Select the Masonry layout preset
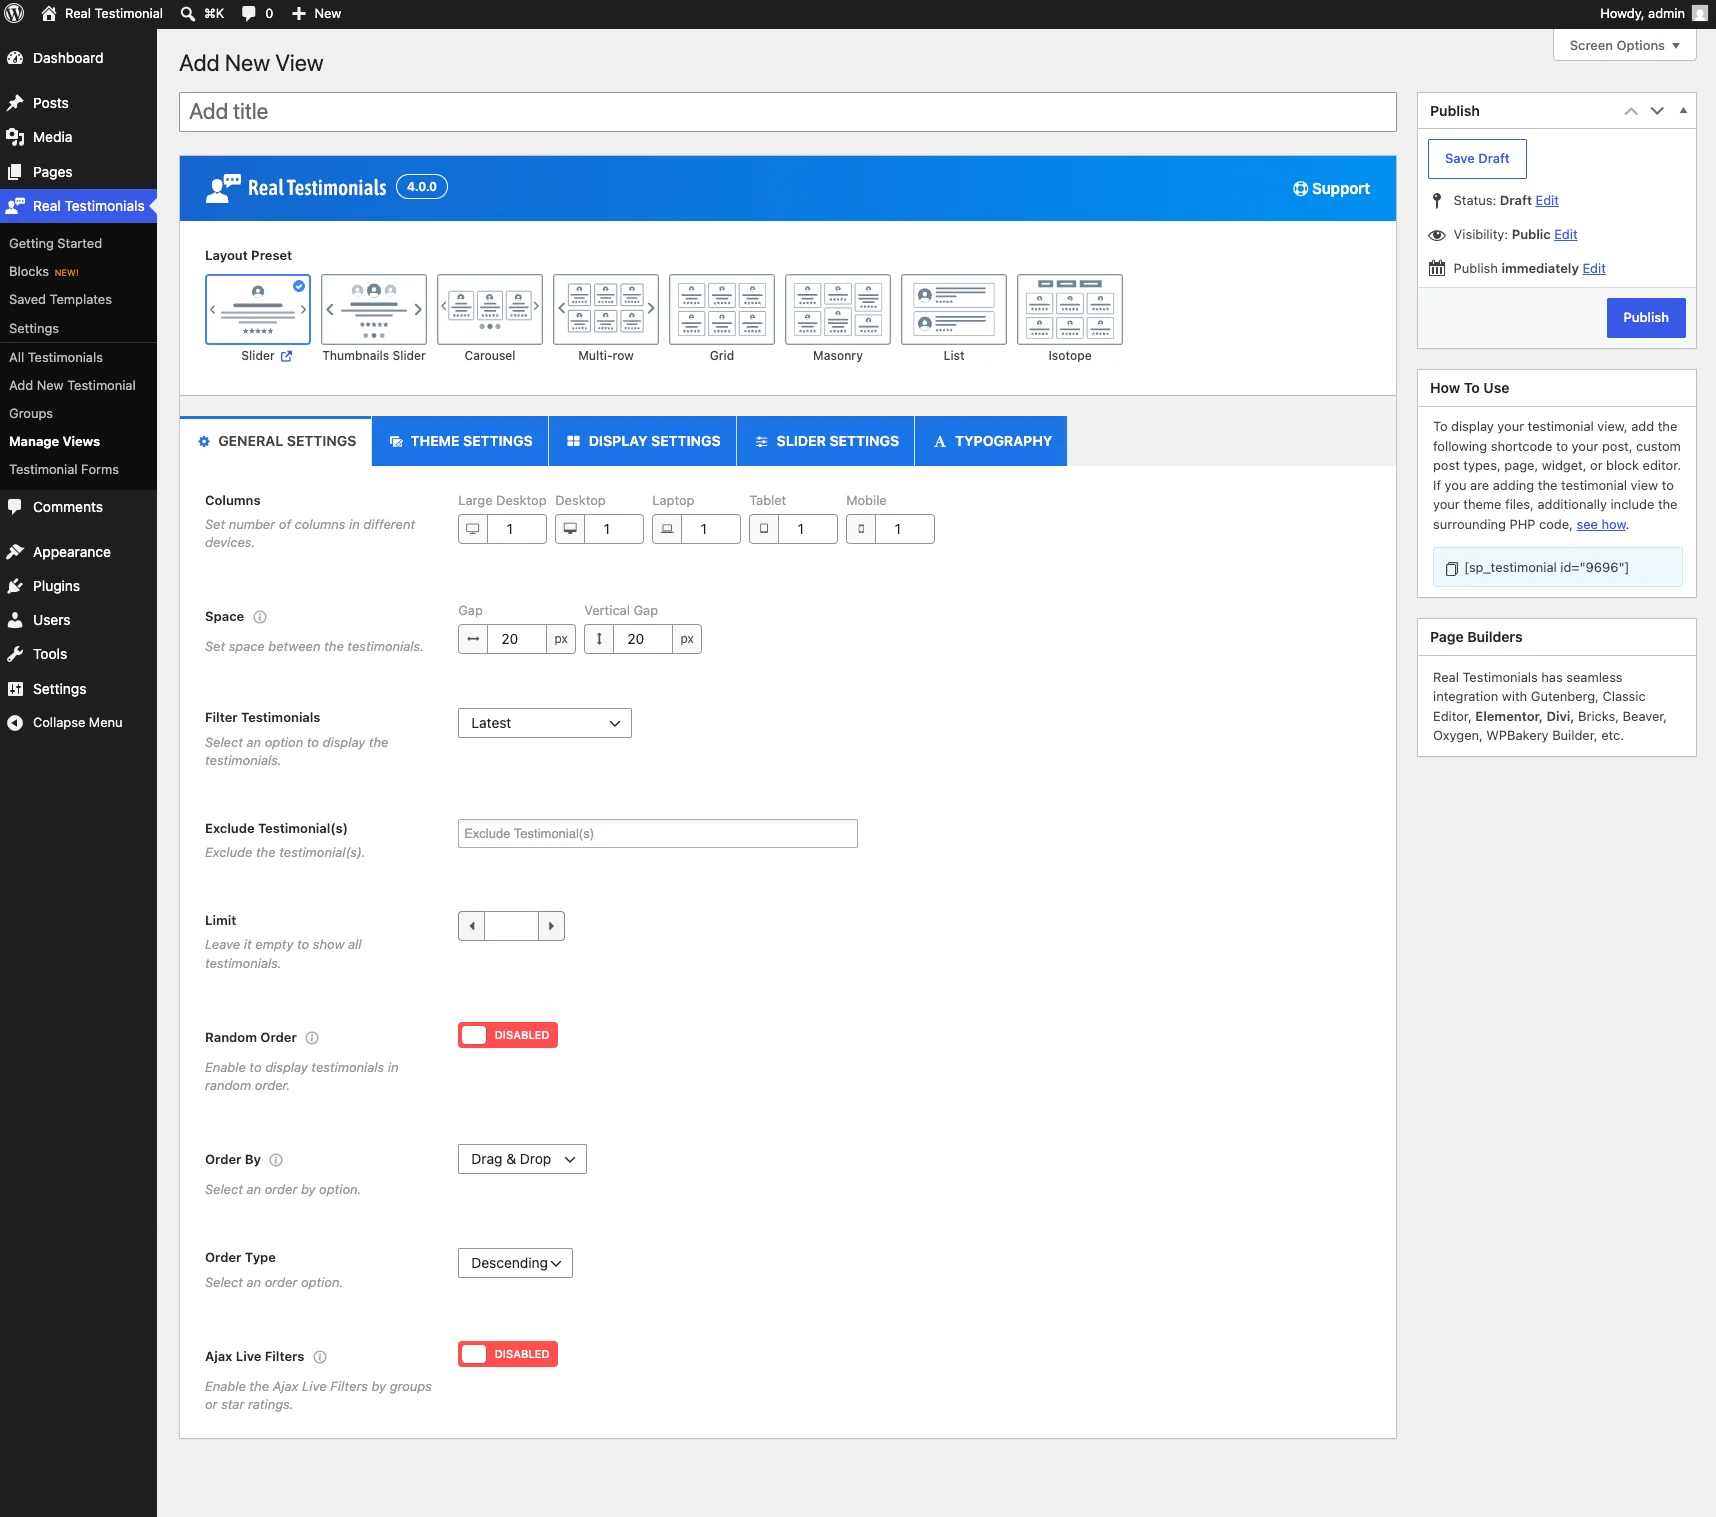Screen dimensions: 1716x1517 (838, 309)
